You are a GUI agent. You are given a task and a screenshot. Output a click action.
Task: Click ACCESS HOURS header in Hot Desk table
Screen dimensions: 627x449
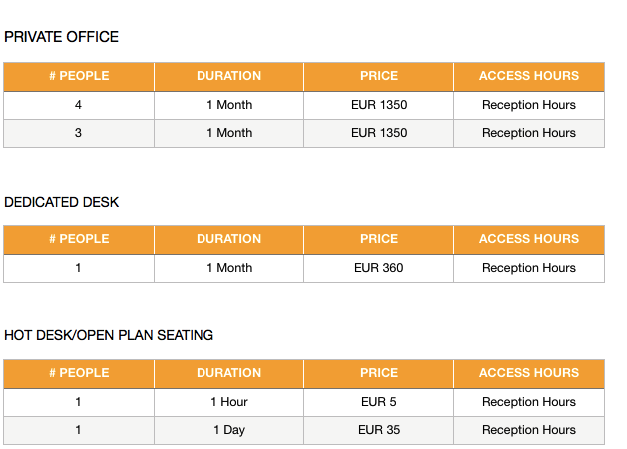pyautogui.click(x=529, y=373)
